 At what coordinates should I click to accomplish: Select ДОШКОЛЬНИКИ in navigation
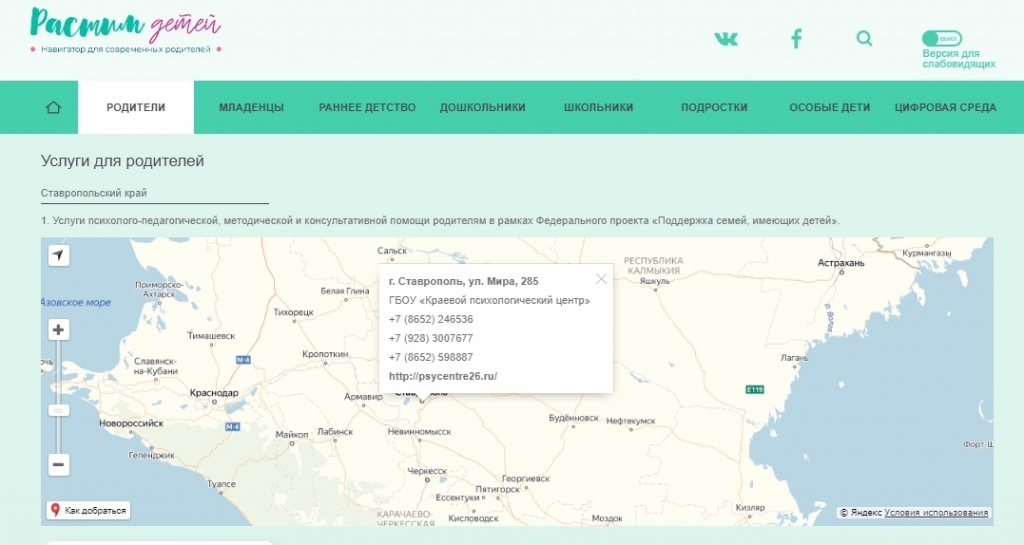(x=483, y=108)
